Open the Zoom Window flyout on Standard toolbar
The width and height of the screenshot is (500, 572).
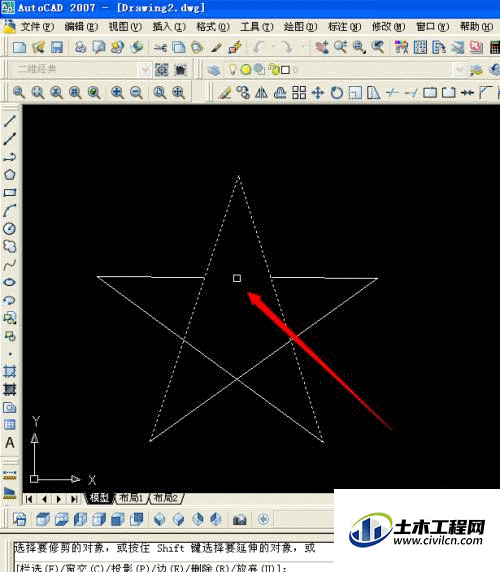coord(359,47)
